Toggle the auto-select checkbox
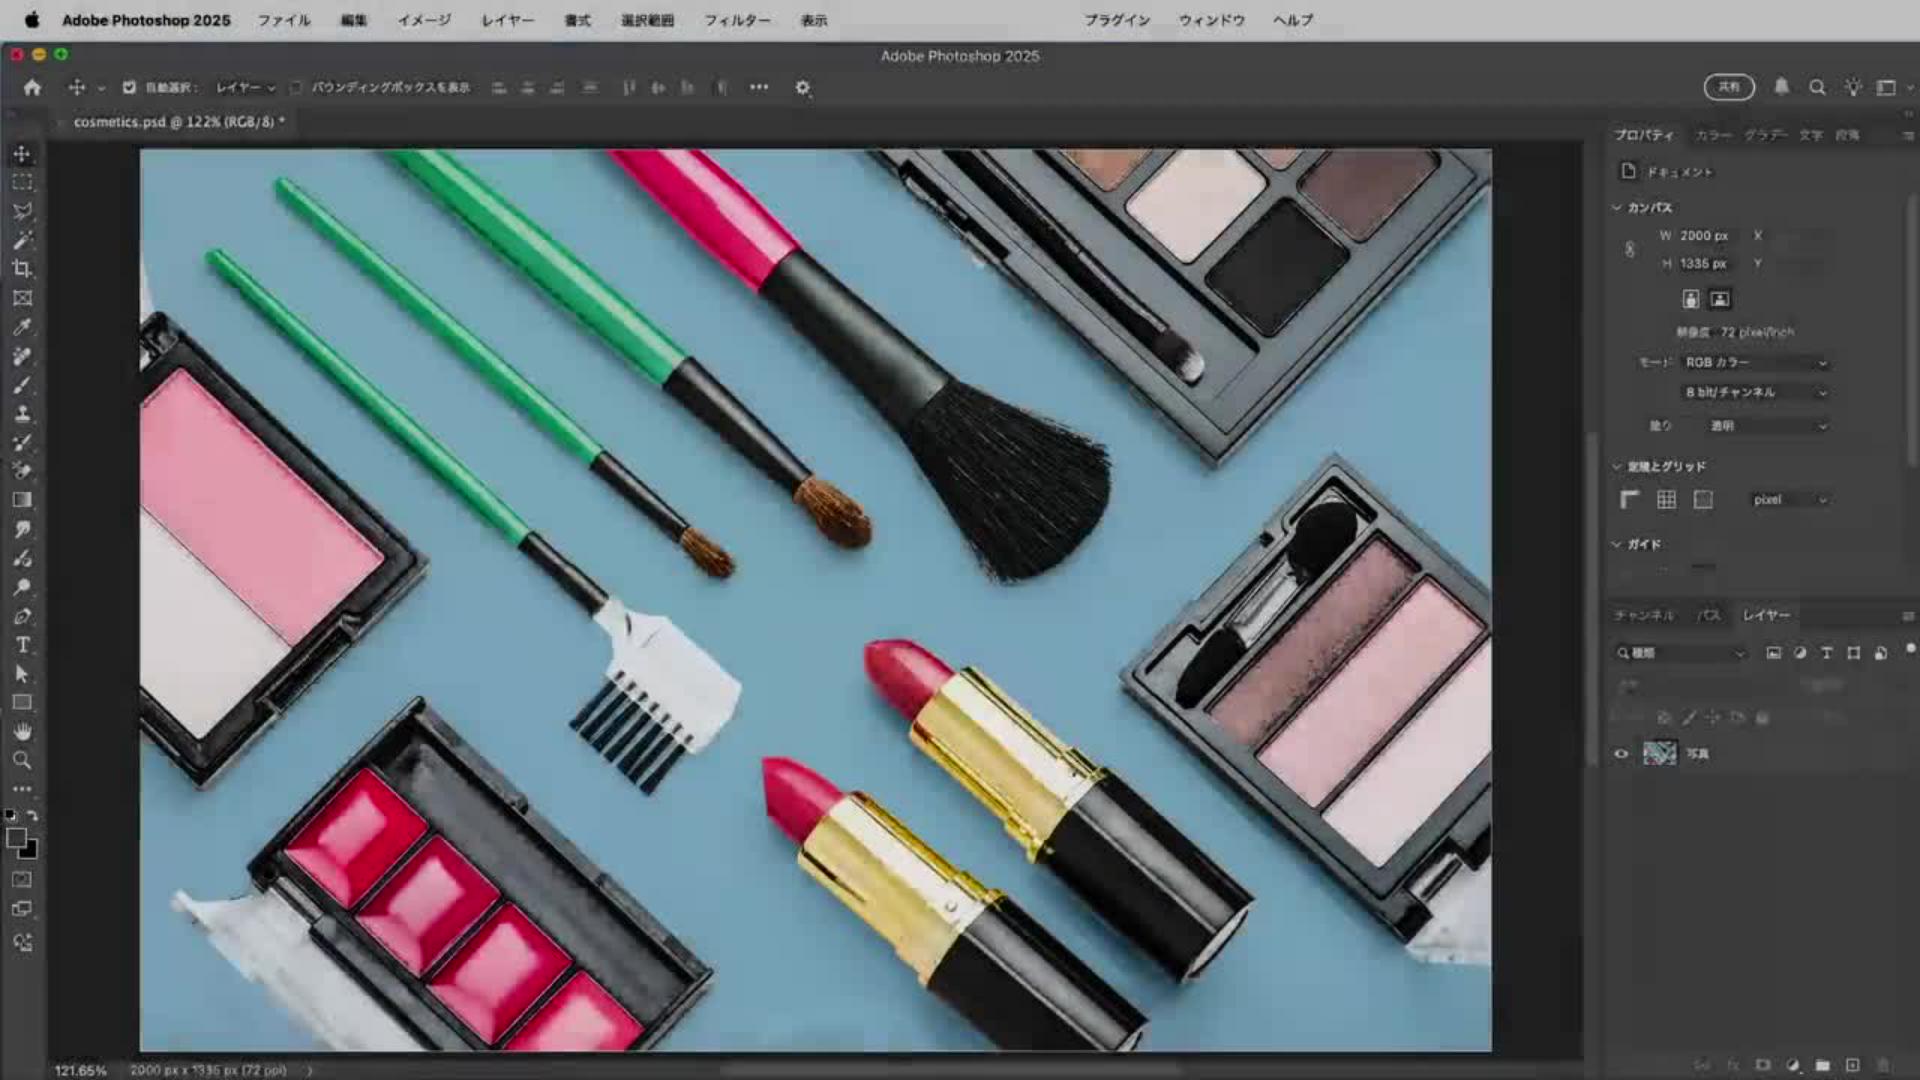The height and width of the screenshot is (1080, 1920). click(x=129, y=88)
